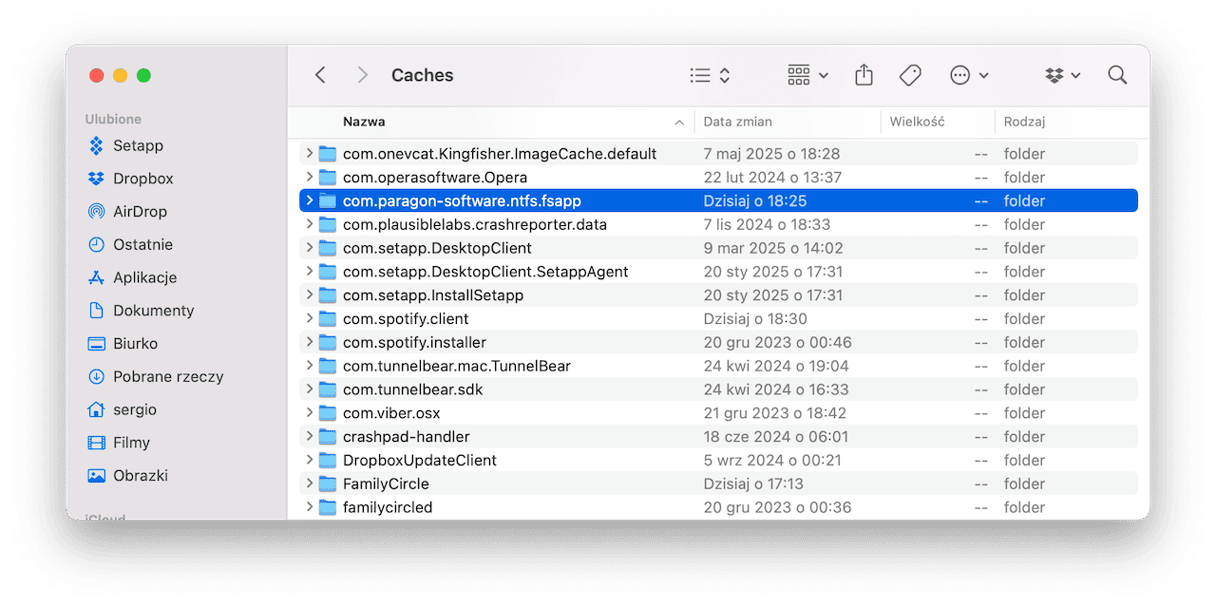Screen dimensions: 1216x607
Task: Click the com.operasoftware.Opera folder icon
Action: click(328, 178)
